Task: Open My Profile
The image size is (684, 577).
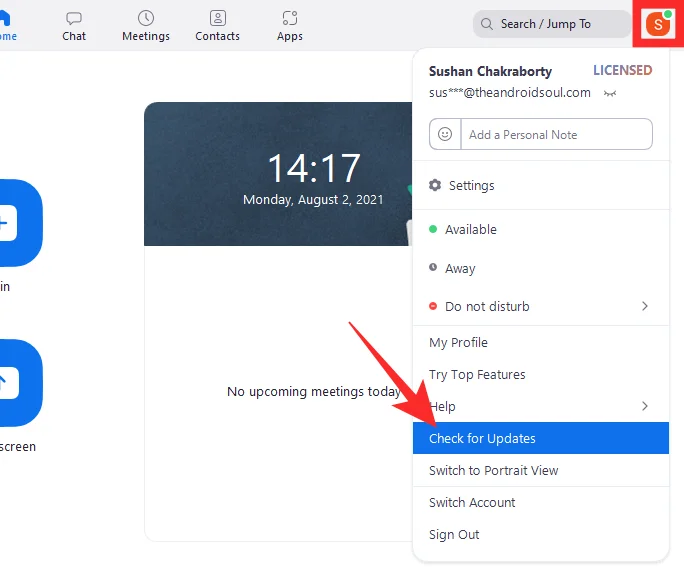Action: [458, 342]
